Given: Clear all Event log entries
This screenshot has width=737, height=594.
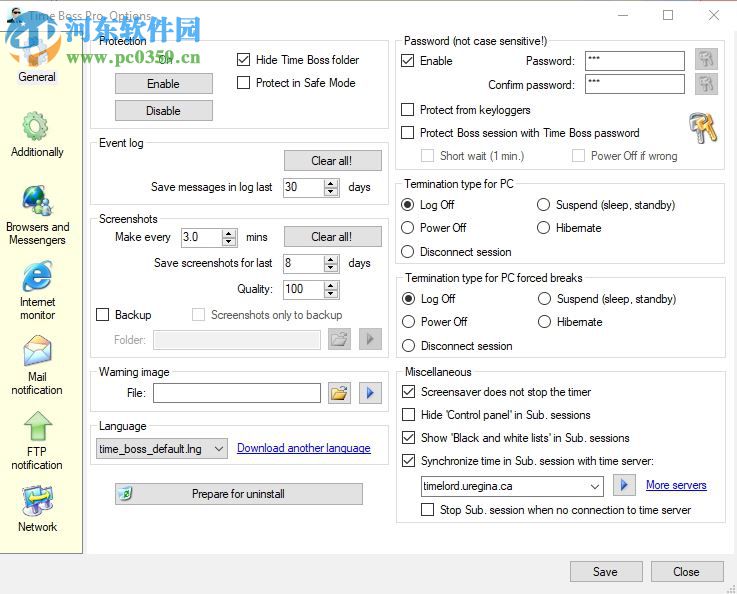Looking at the screenshot, I should [332, 161].
